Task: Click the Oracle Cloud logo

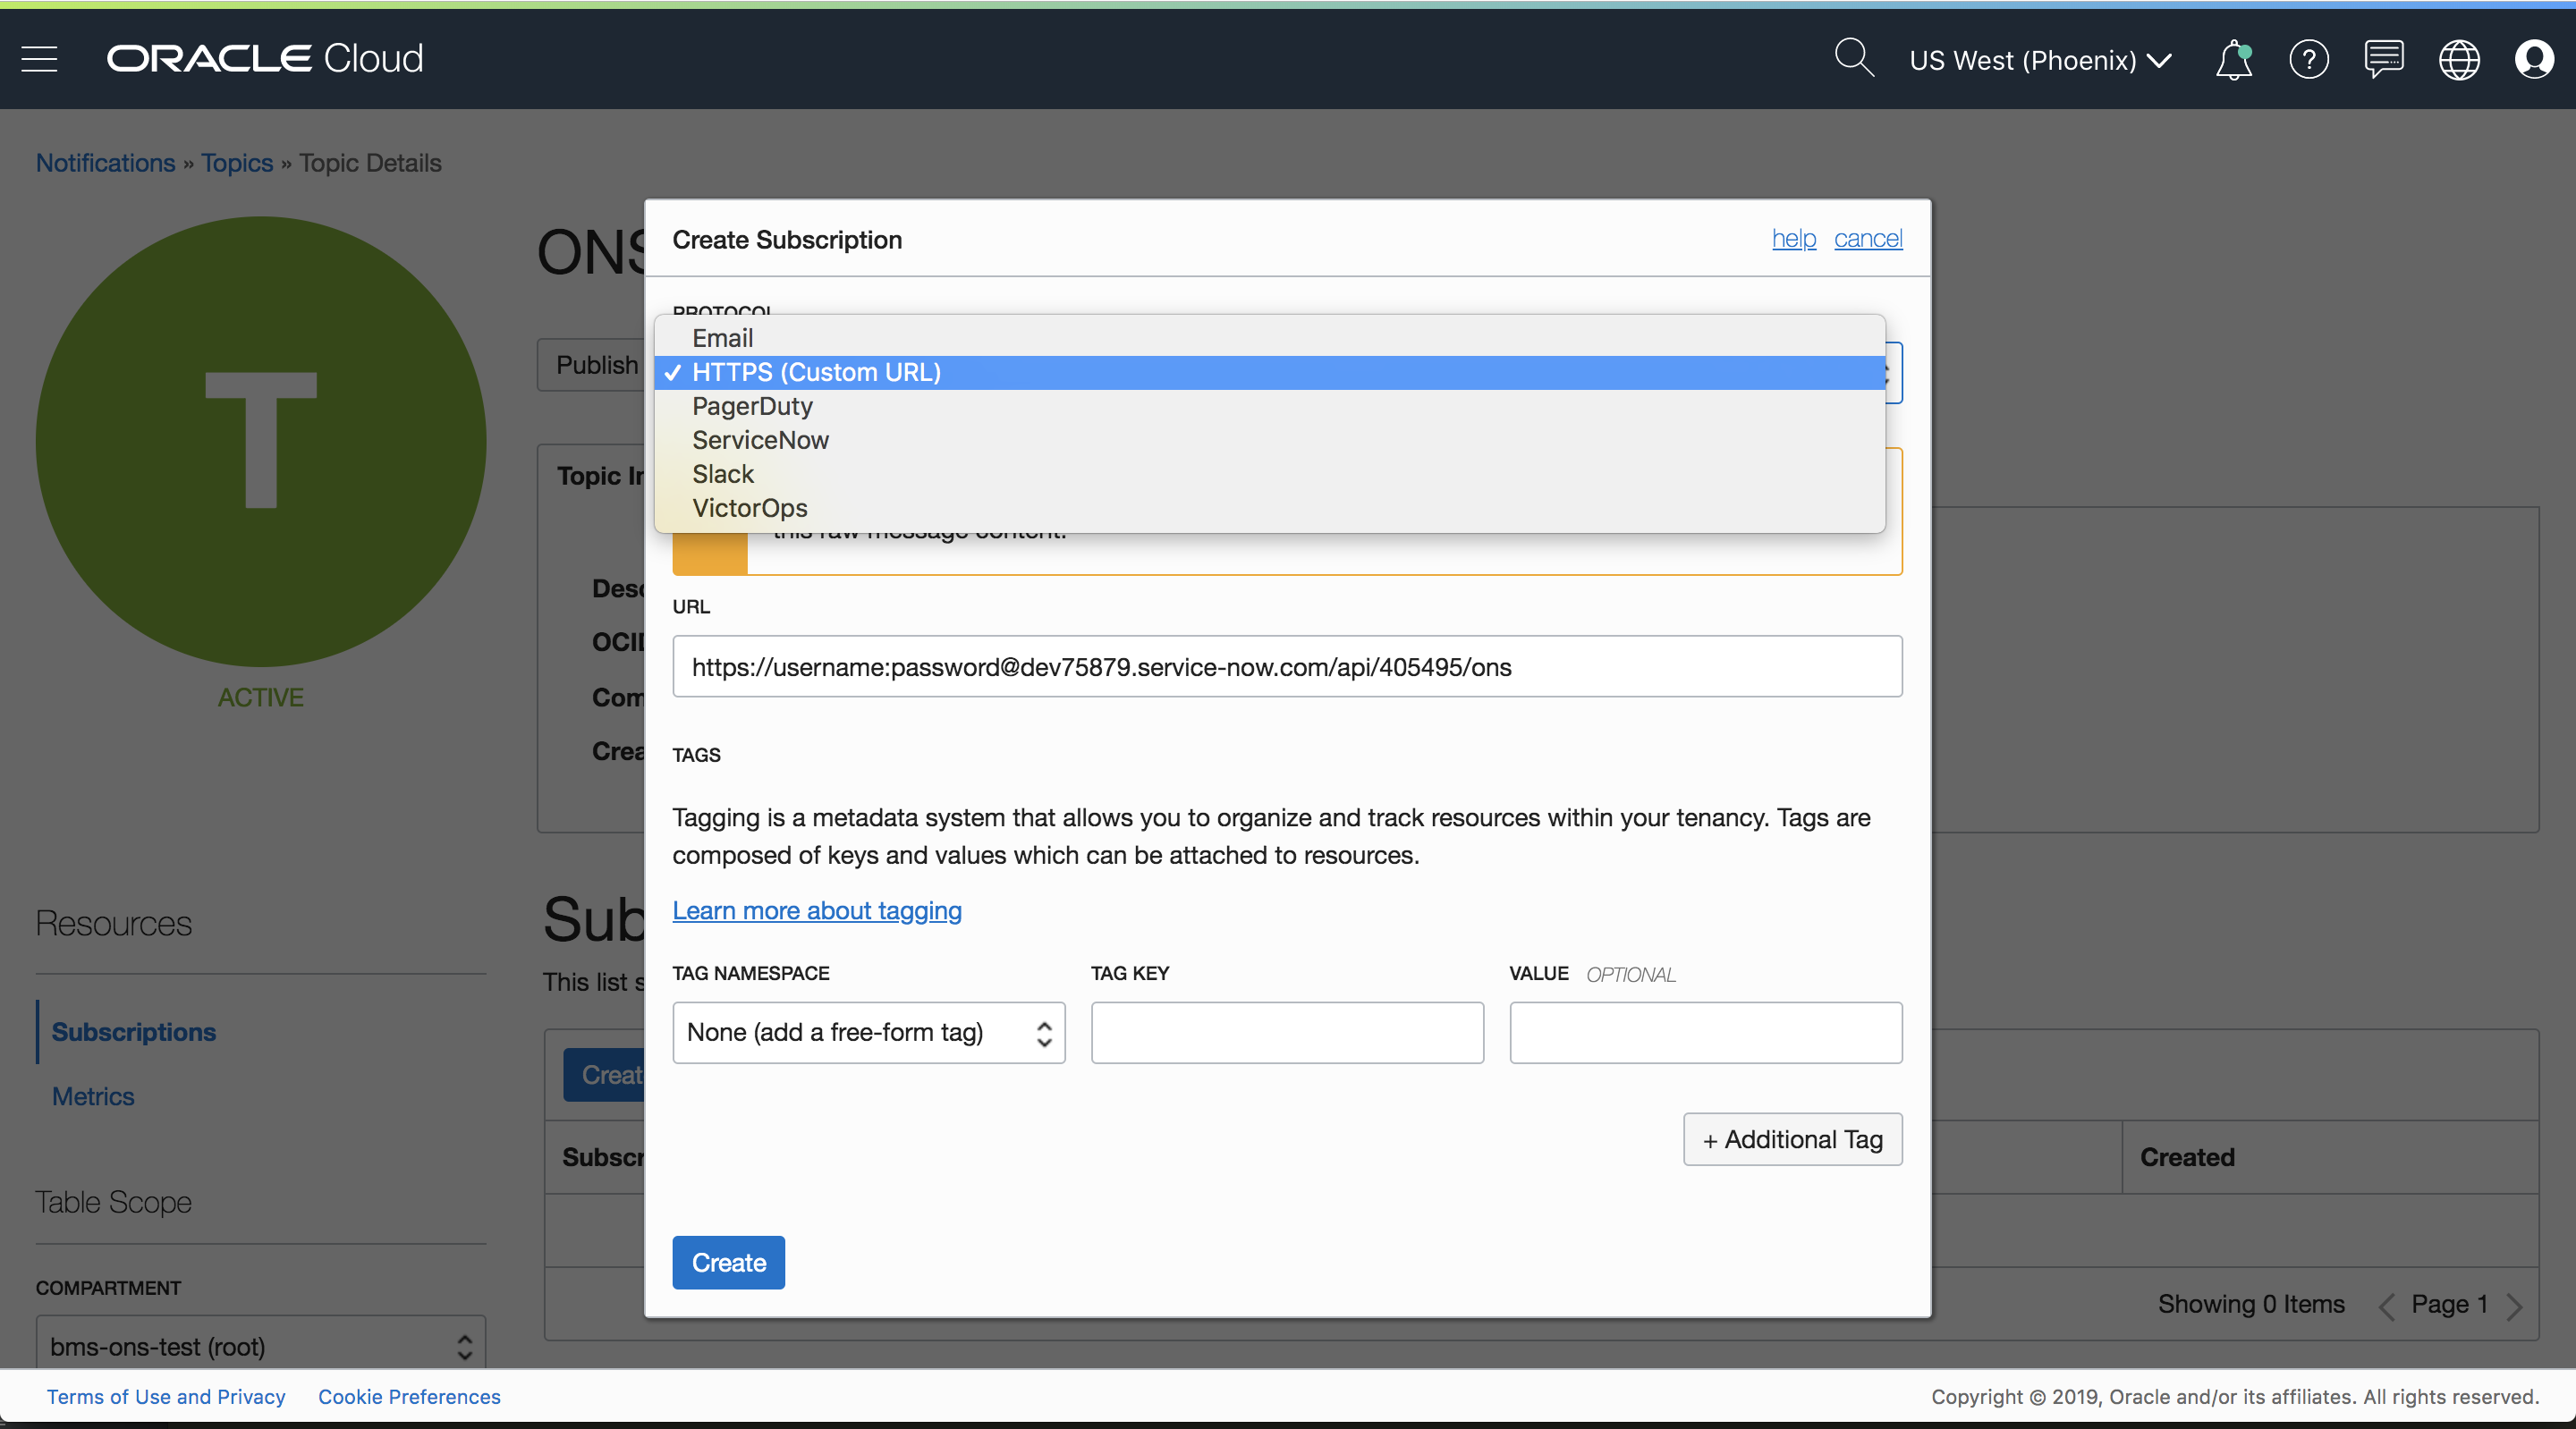Action: (x=265, y=59)
